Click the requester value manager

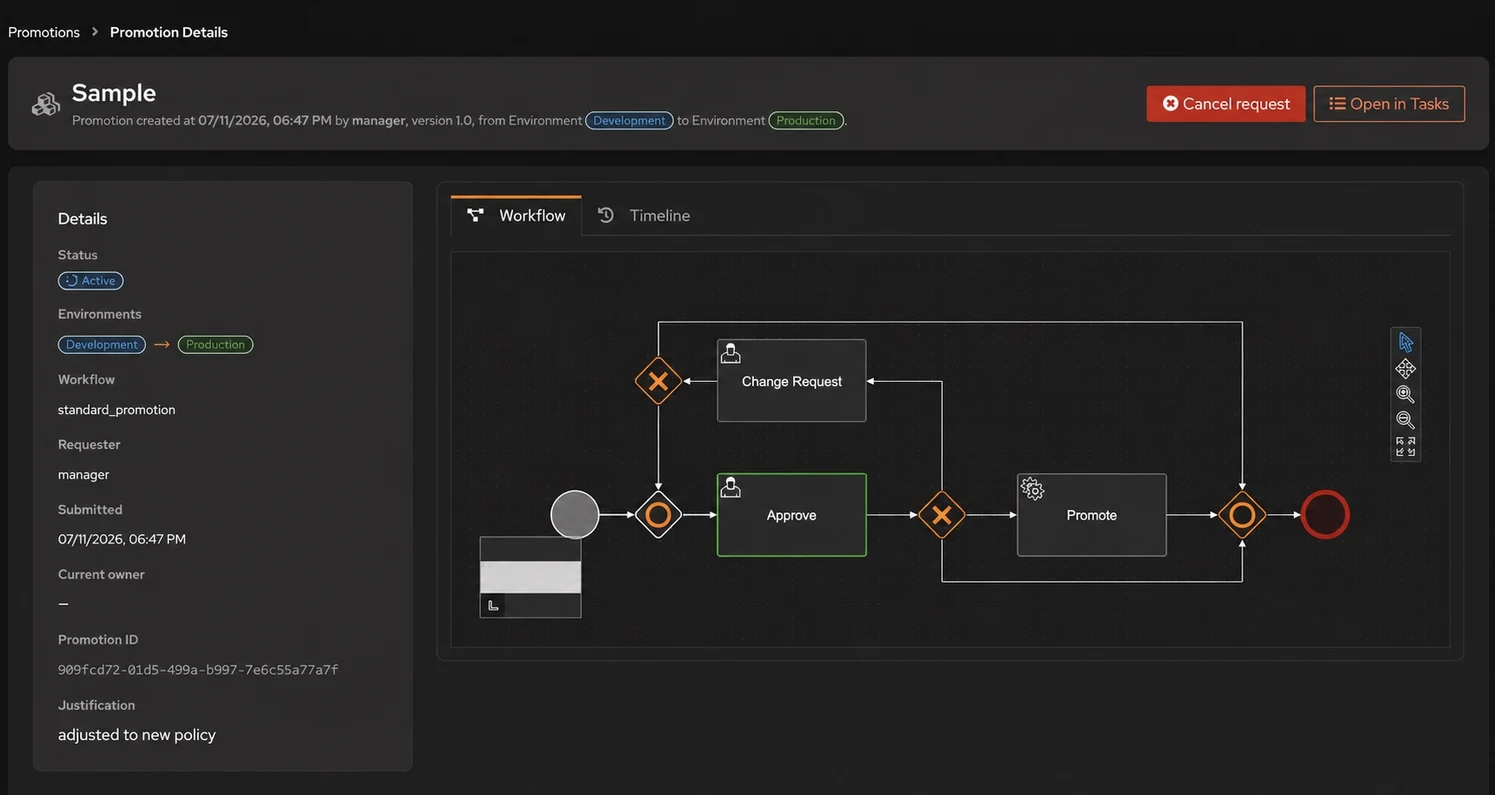84,474
